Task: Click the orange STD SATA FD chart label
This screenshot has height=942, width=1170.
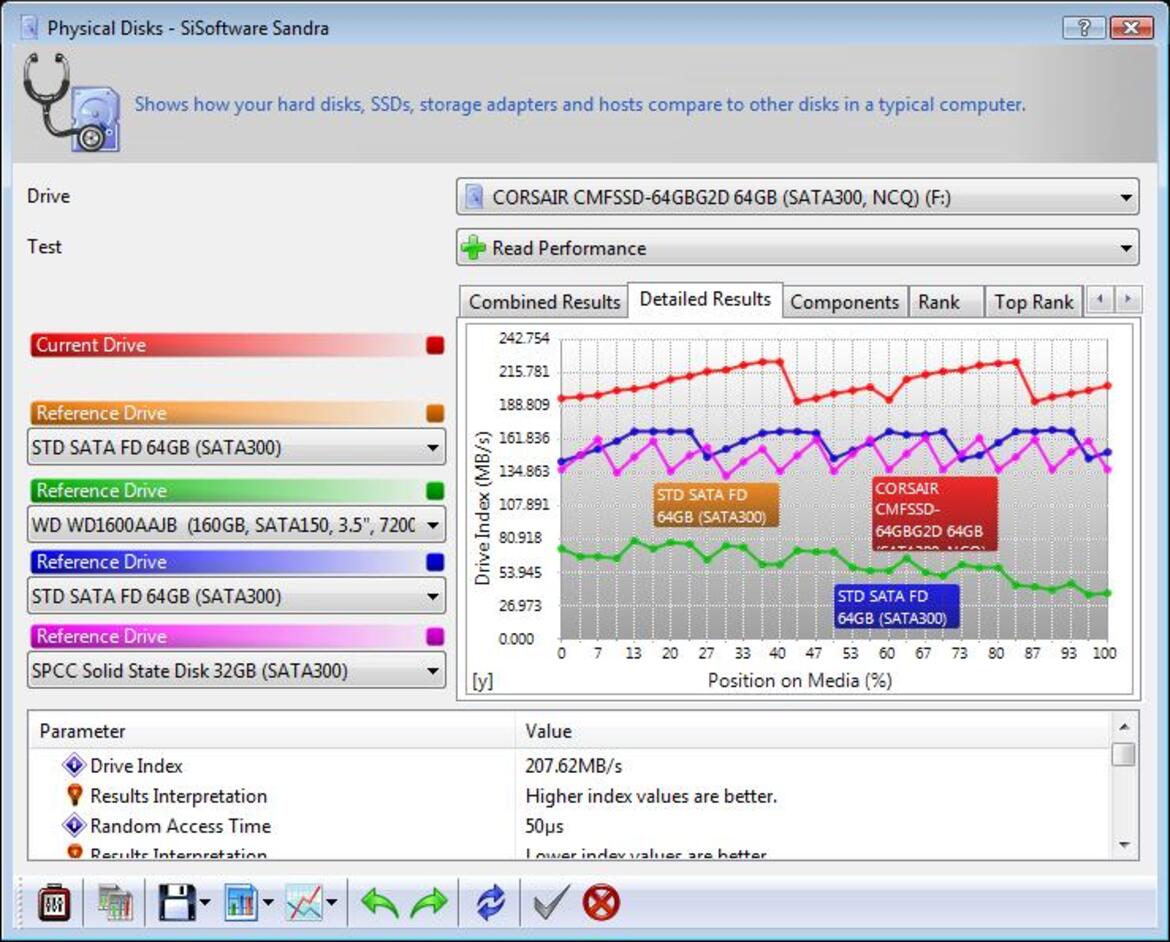Action: pyautogui.click(x=716, y=505)
